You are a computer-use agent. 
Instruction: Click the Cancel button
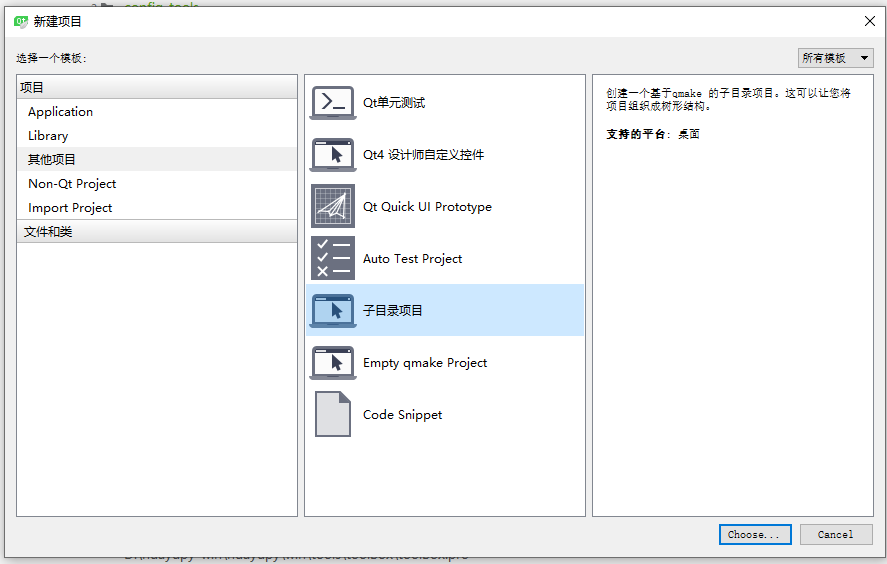tap(836, 535)
